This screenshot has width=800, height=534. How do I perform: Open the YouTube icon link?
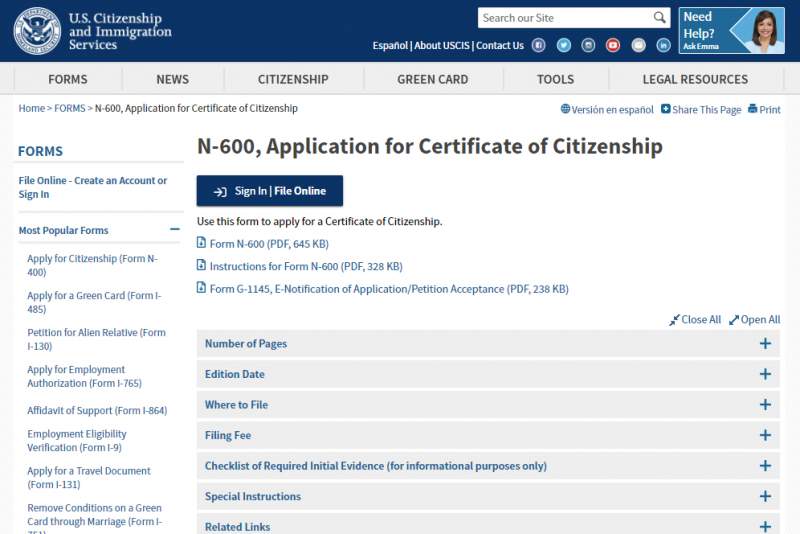613,45
